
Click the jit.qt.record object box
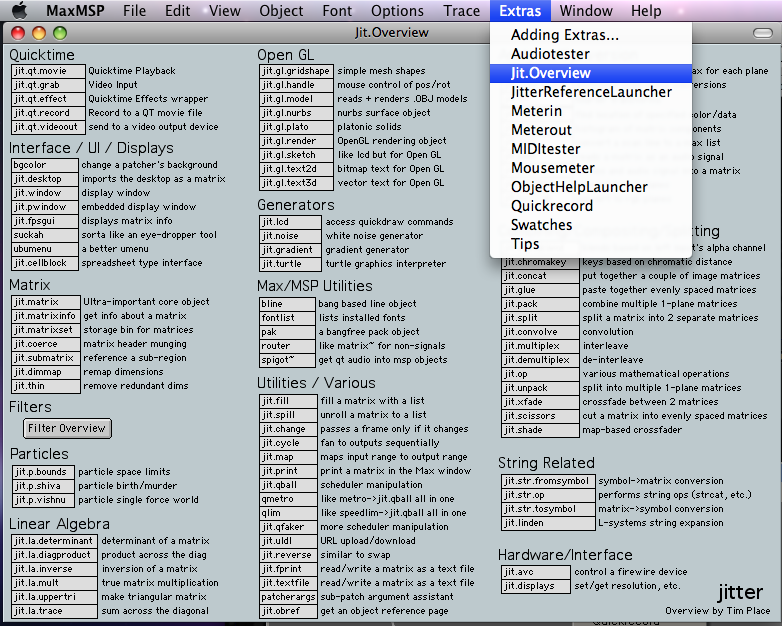click(x=48, y=113)
